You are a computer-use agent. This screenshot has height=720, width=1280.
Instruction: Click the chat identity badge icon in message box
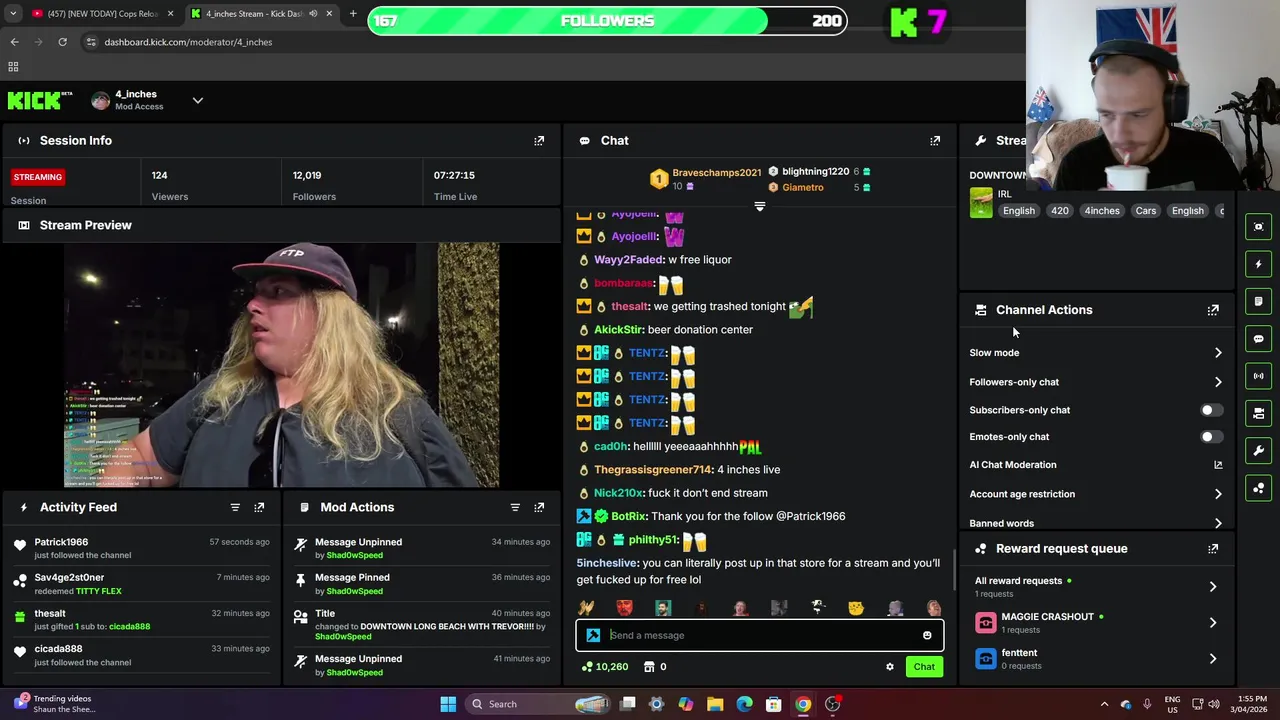pyautogui.click(x=593, y=635)
